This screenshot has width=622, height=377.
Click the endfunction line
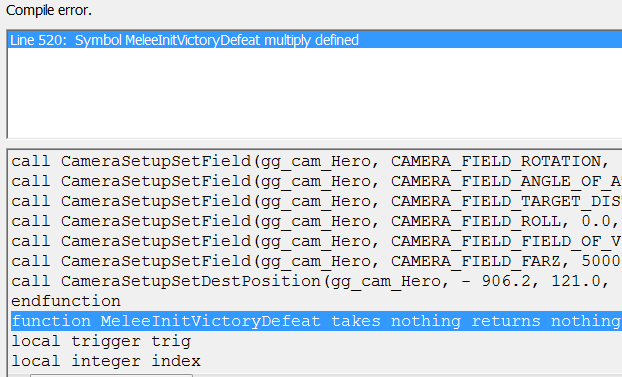point(66,301)
